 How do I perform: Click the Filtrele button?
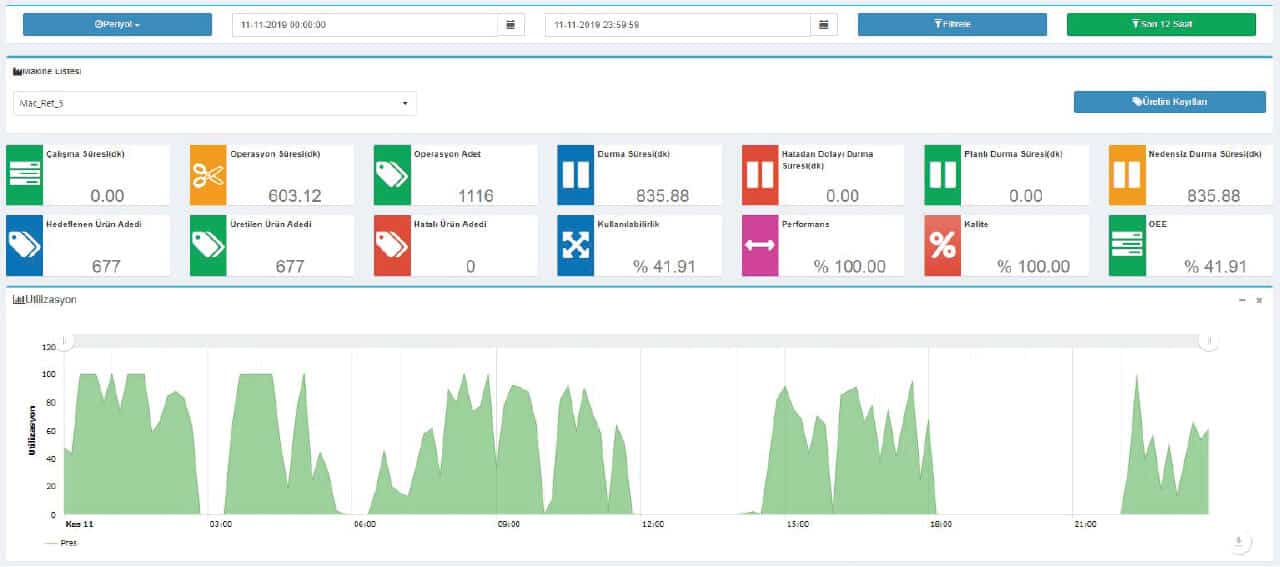click(952, 25)
